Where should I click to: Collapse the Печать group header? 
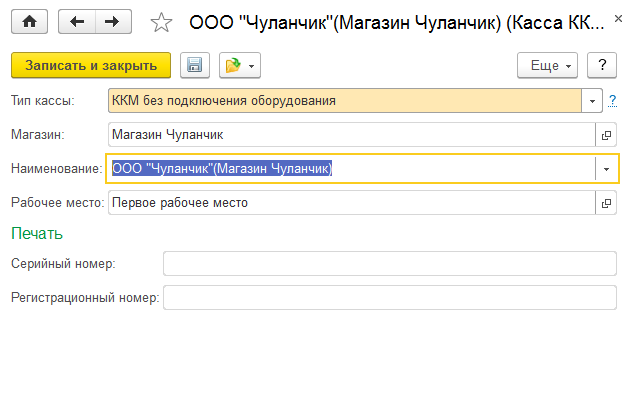click(x=37, y=234)
